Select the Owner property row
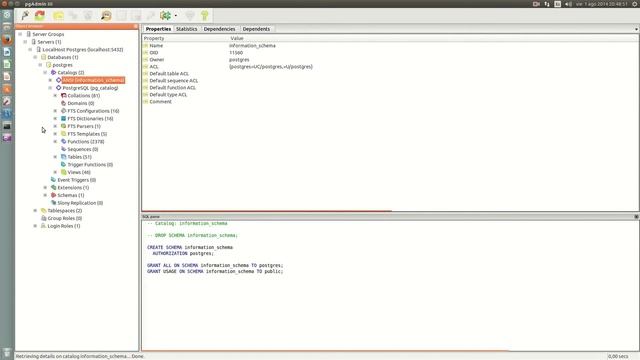640x360 pixels. click(390, 60)
